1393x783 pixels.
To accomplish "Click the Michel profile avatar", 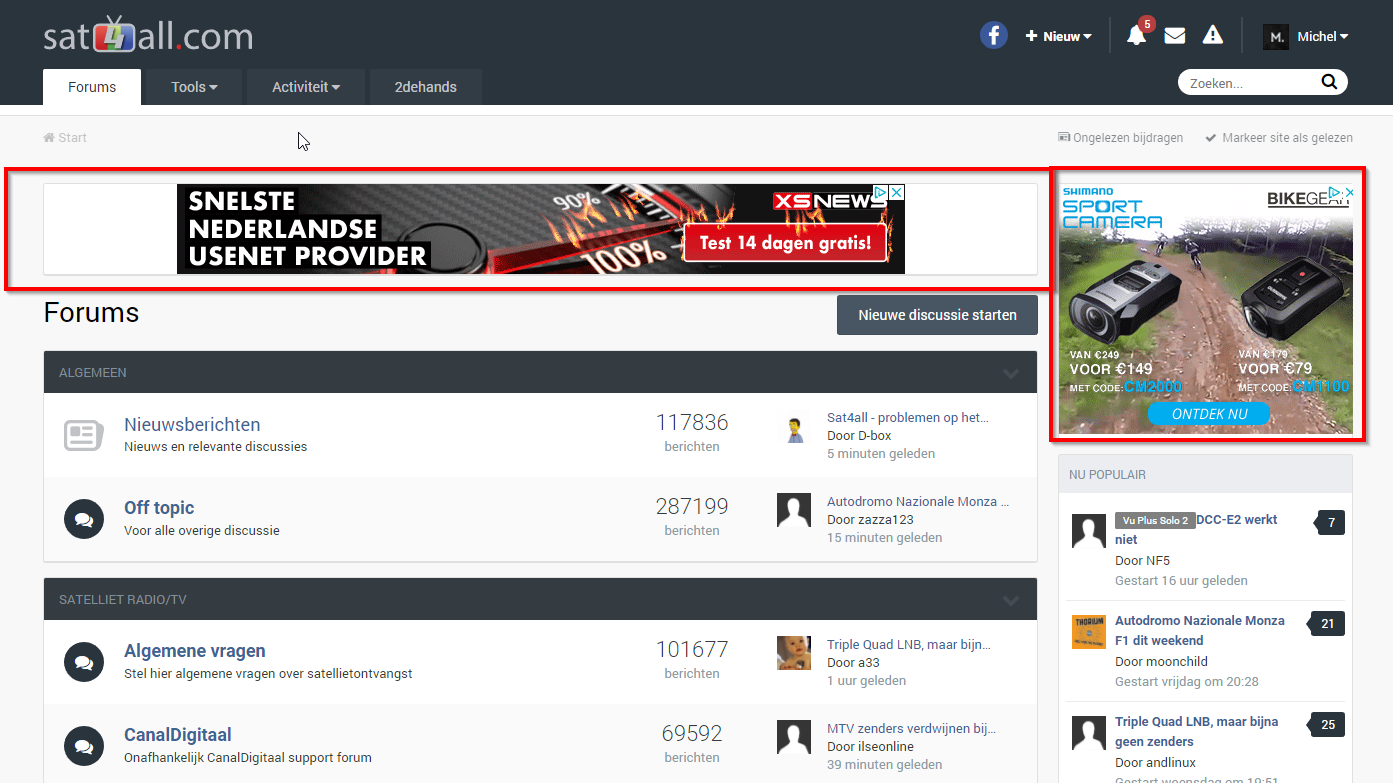I will (1276, 37).
